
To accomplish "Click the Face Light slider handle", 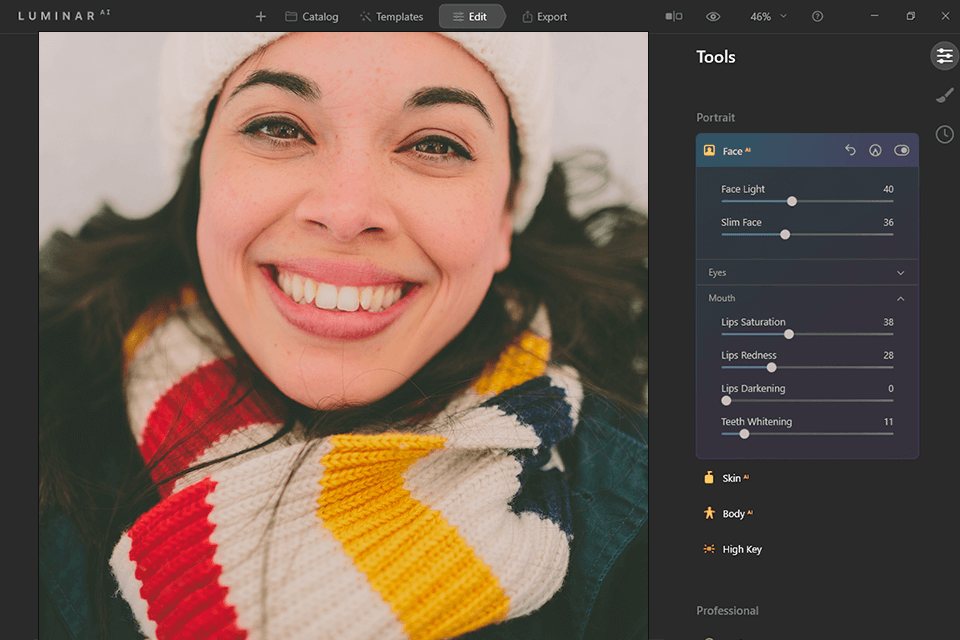I will (792, 201).
